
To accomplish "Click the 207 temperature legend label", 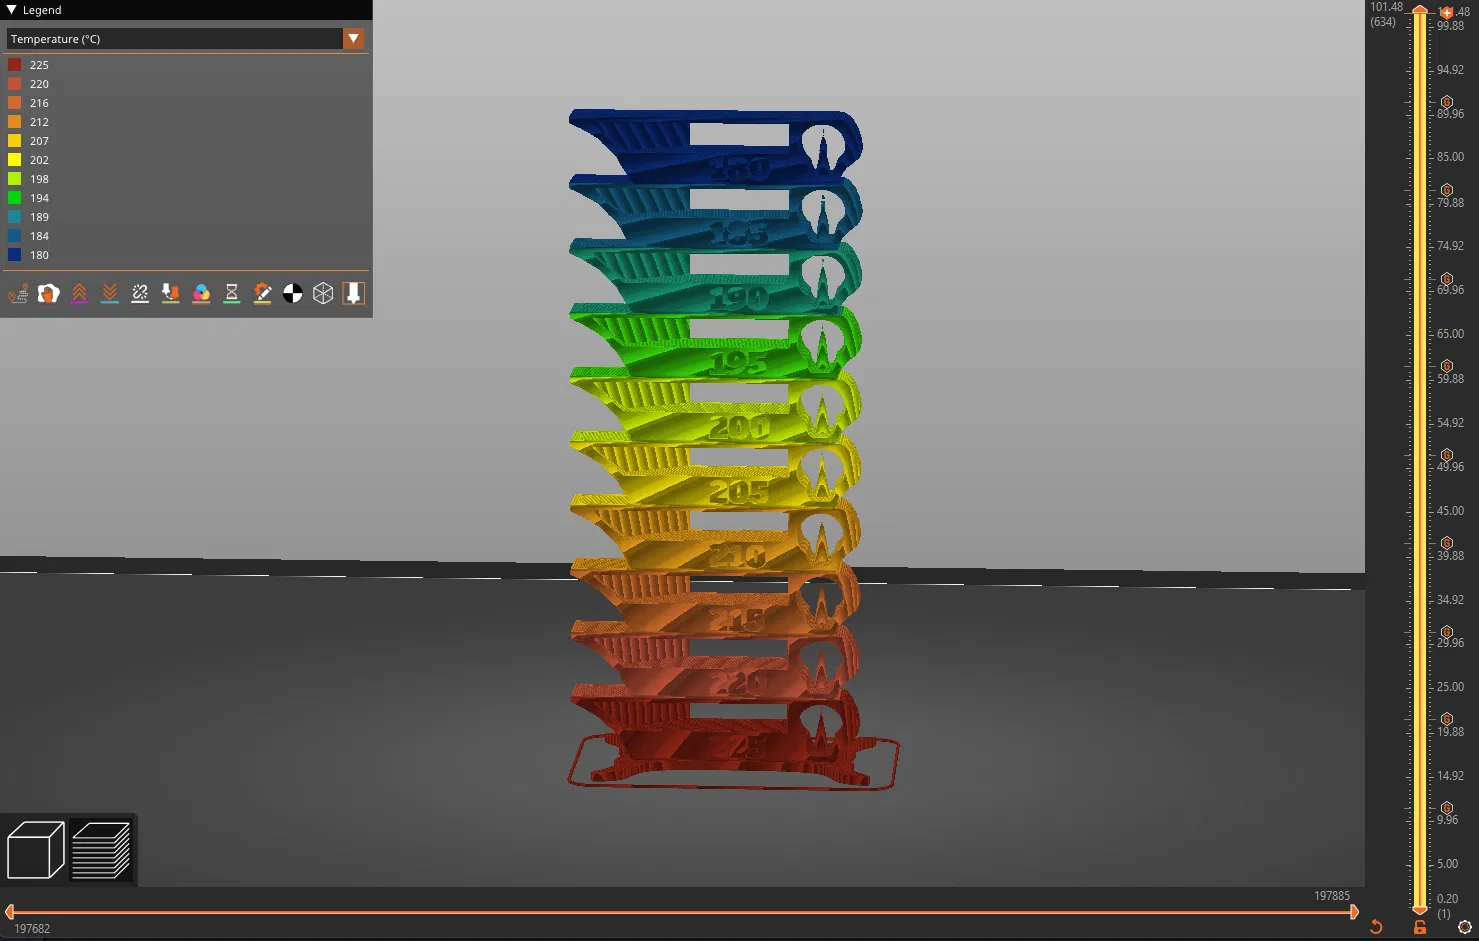I will click(x=39, y=141).
